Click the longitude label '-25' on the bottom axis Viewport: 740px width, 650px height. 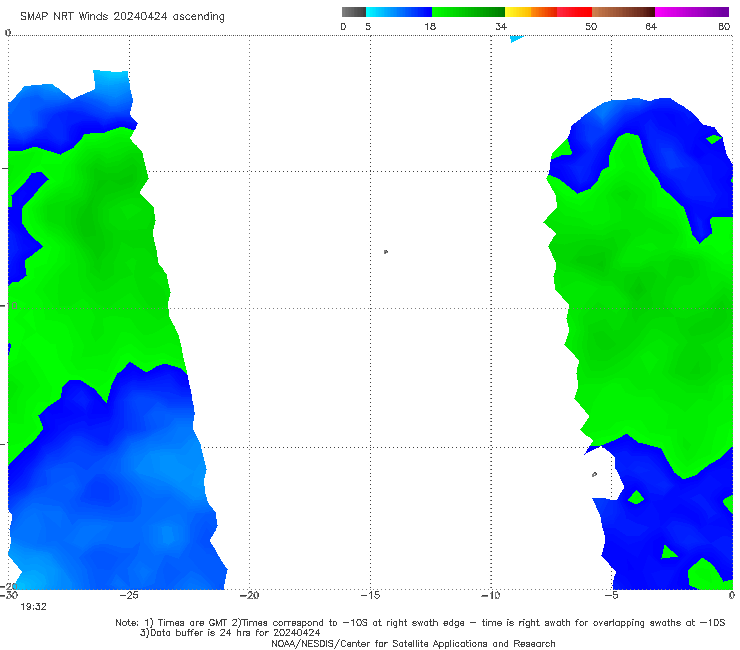129,595
